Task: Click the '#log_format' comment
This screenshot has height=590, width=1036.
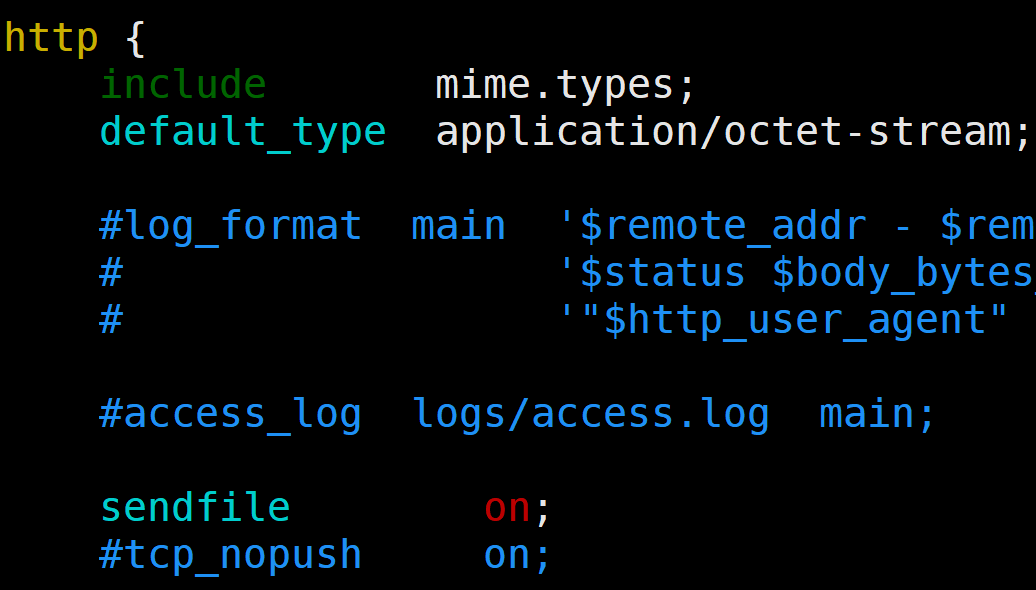Action: click(x=230, y=226)
